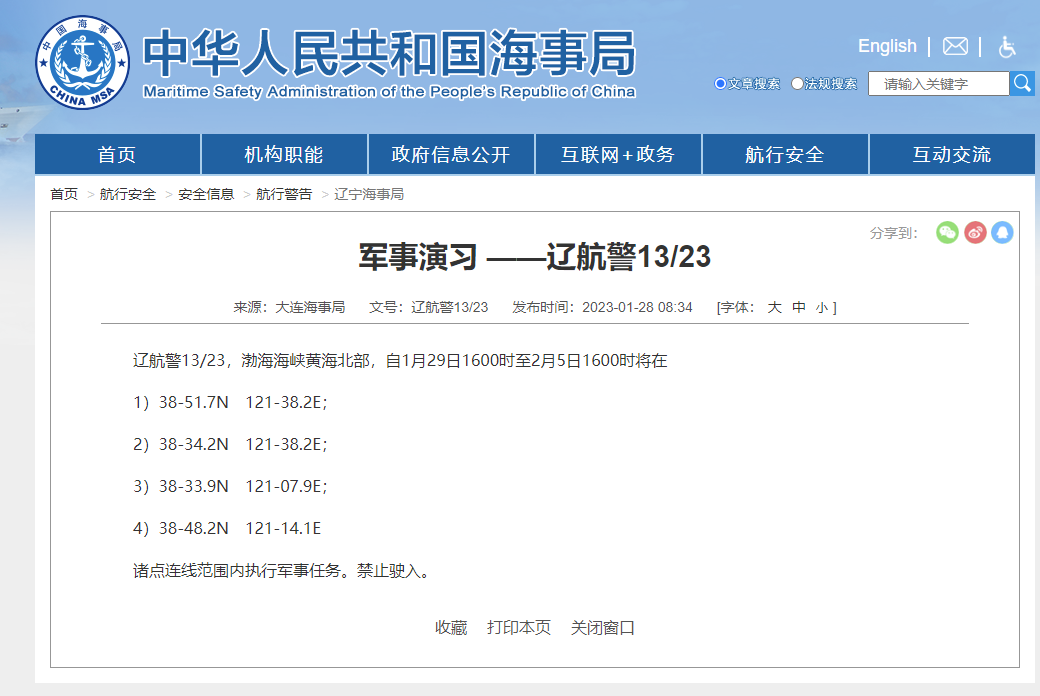Click 关闭窗口 to close the window
Image resolution: width=1040 pixels, height=696 pixels.
603,628
